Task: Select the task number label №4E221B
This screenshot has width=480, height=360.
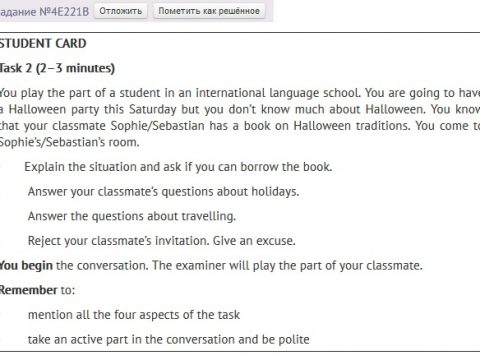Action: tap(64, 12)
